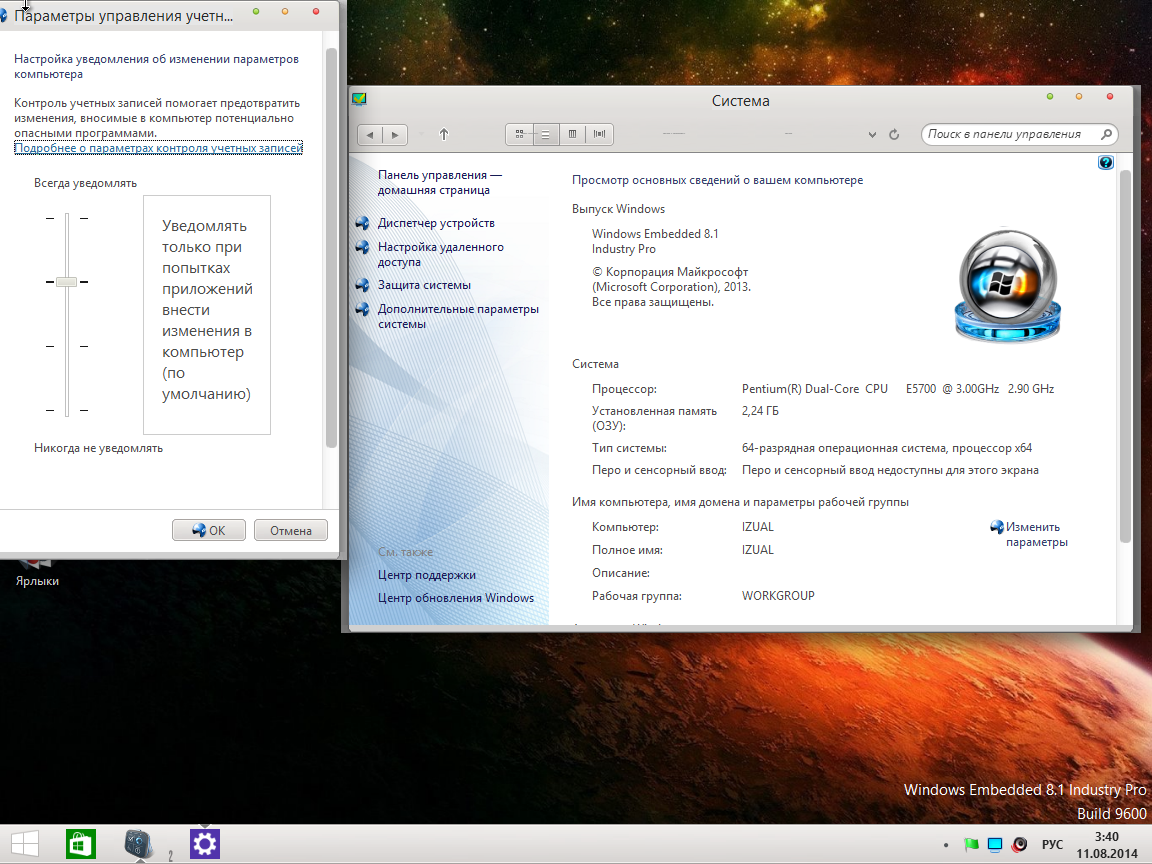The width and height of the screenshot is (1152, 864).
Task: Click Отмена in UAC settings dialog
Action: [x=291, y=530]
